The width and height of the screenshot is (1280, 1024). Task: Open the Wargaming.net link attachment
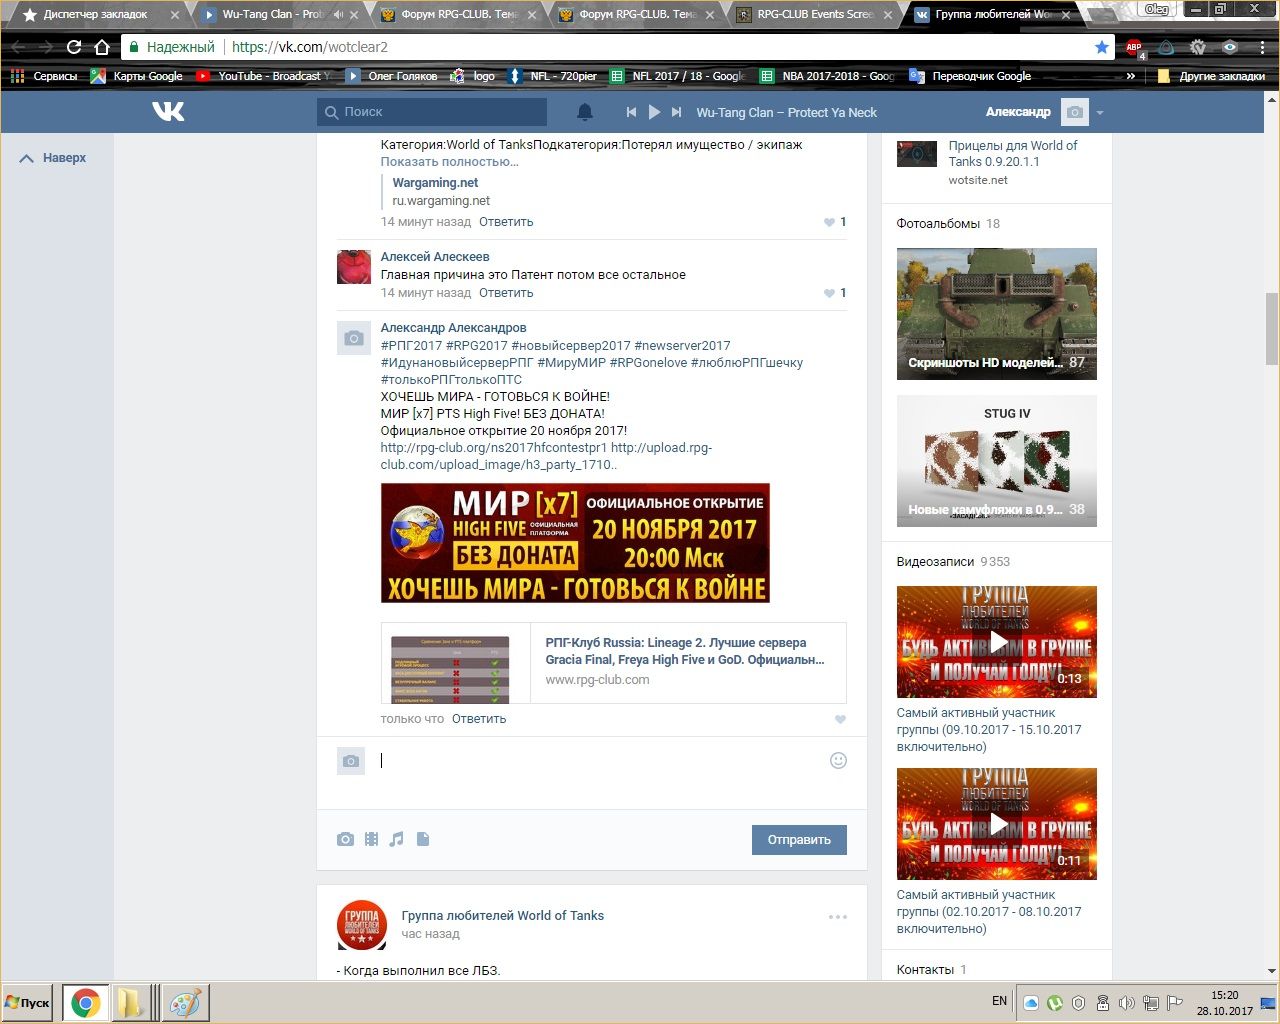pyautogui.click(x=435, y=183)
